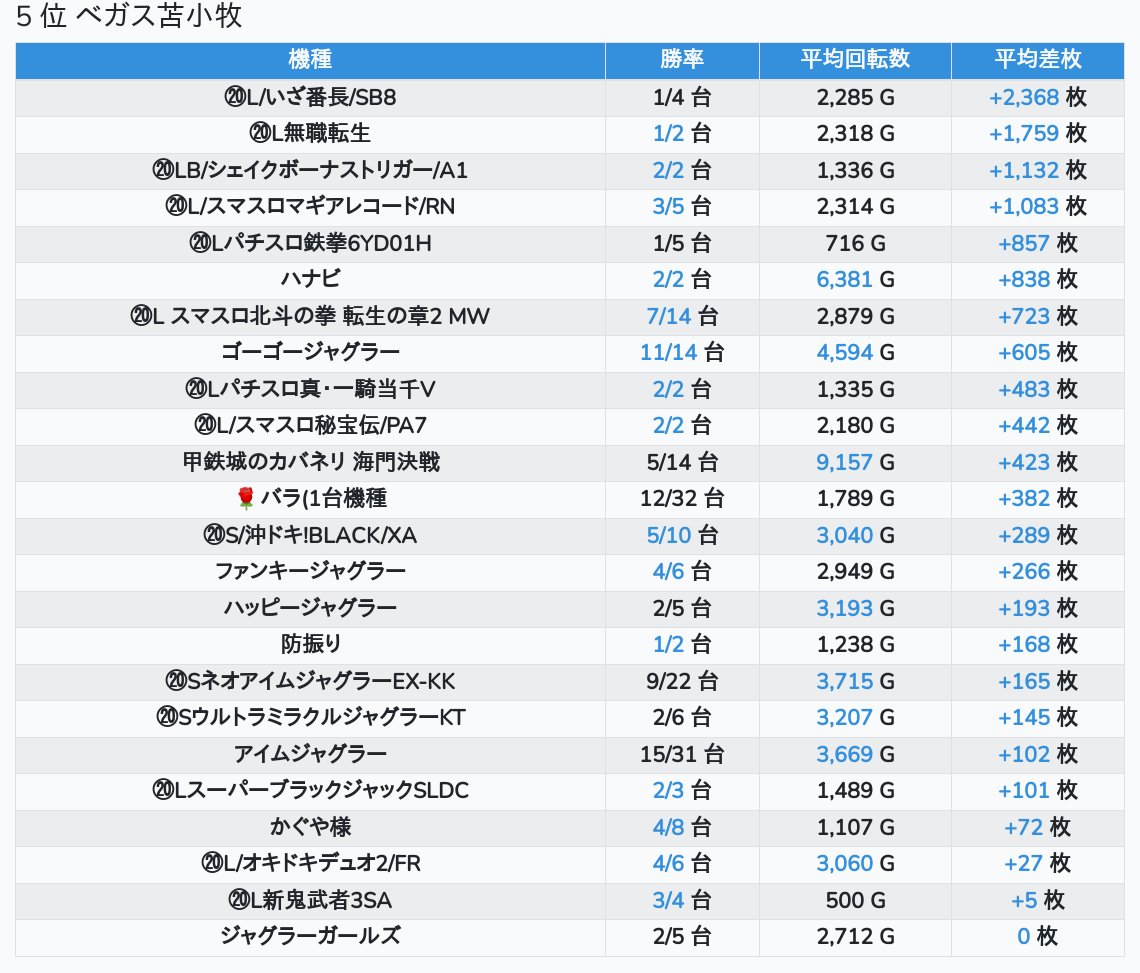Sort by the 機種 column header
Screen dimensions: 1140x973
(x=310, y=60)
